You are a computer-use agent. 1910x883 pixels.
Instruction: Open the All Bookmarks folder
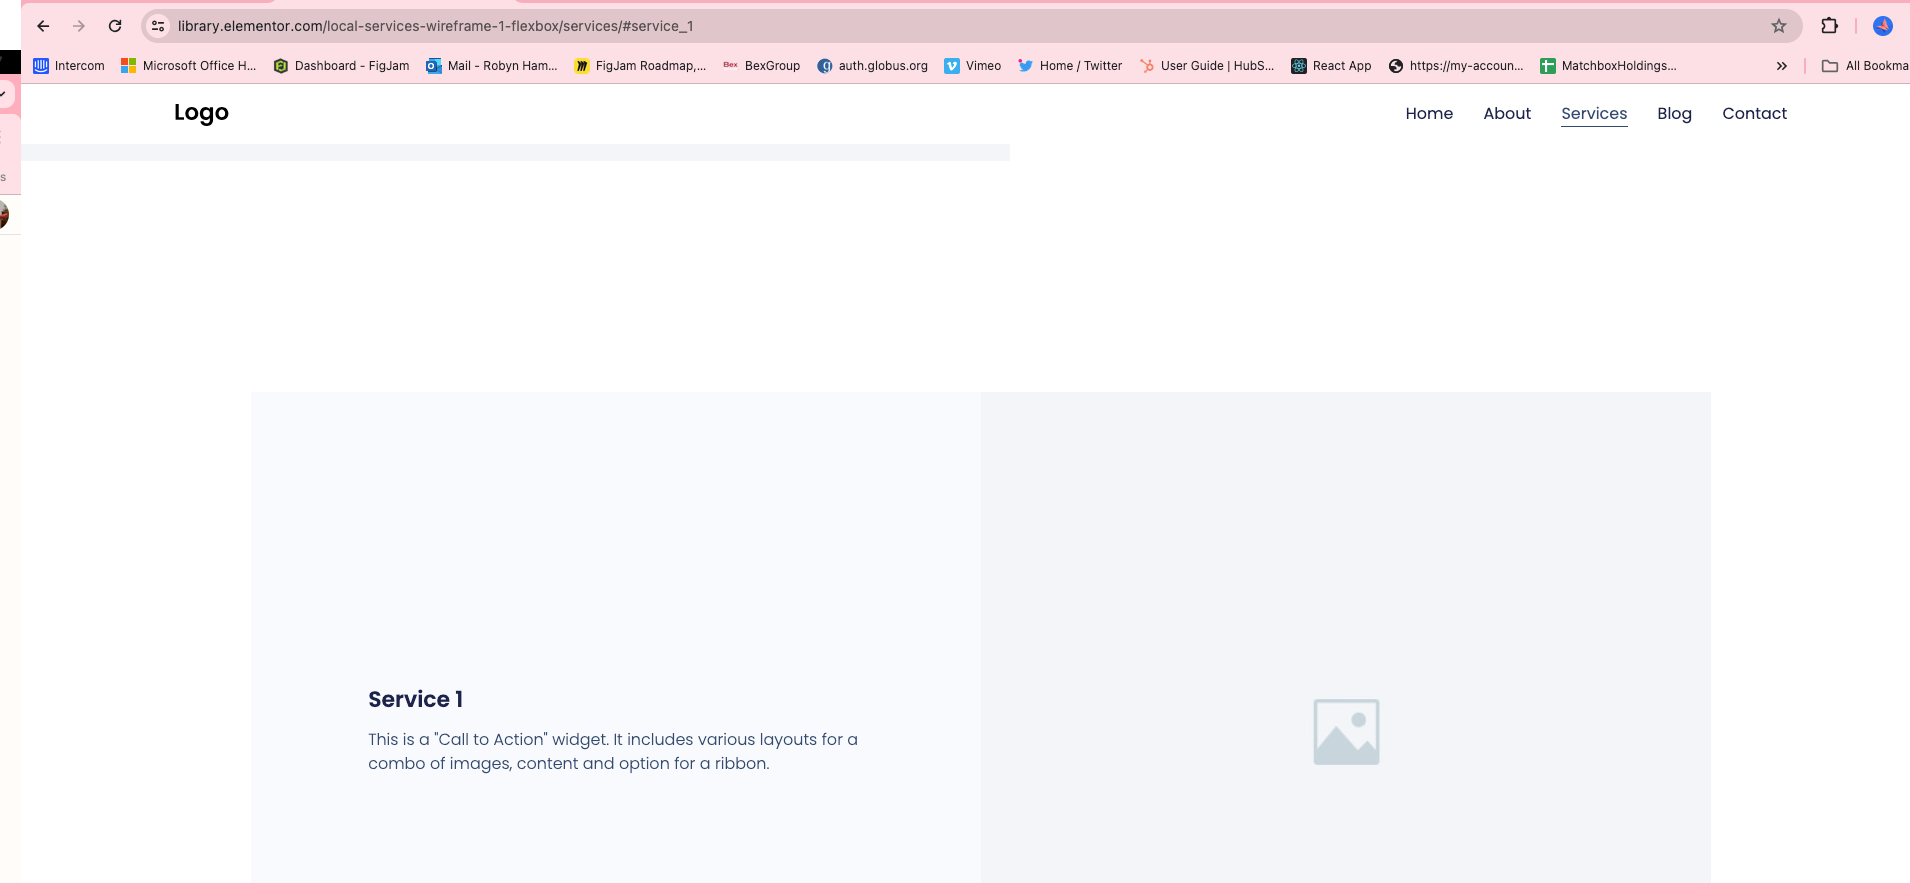1865,66
